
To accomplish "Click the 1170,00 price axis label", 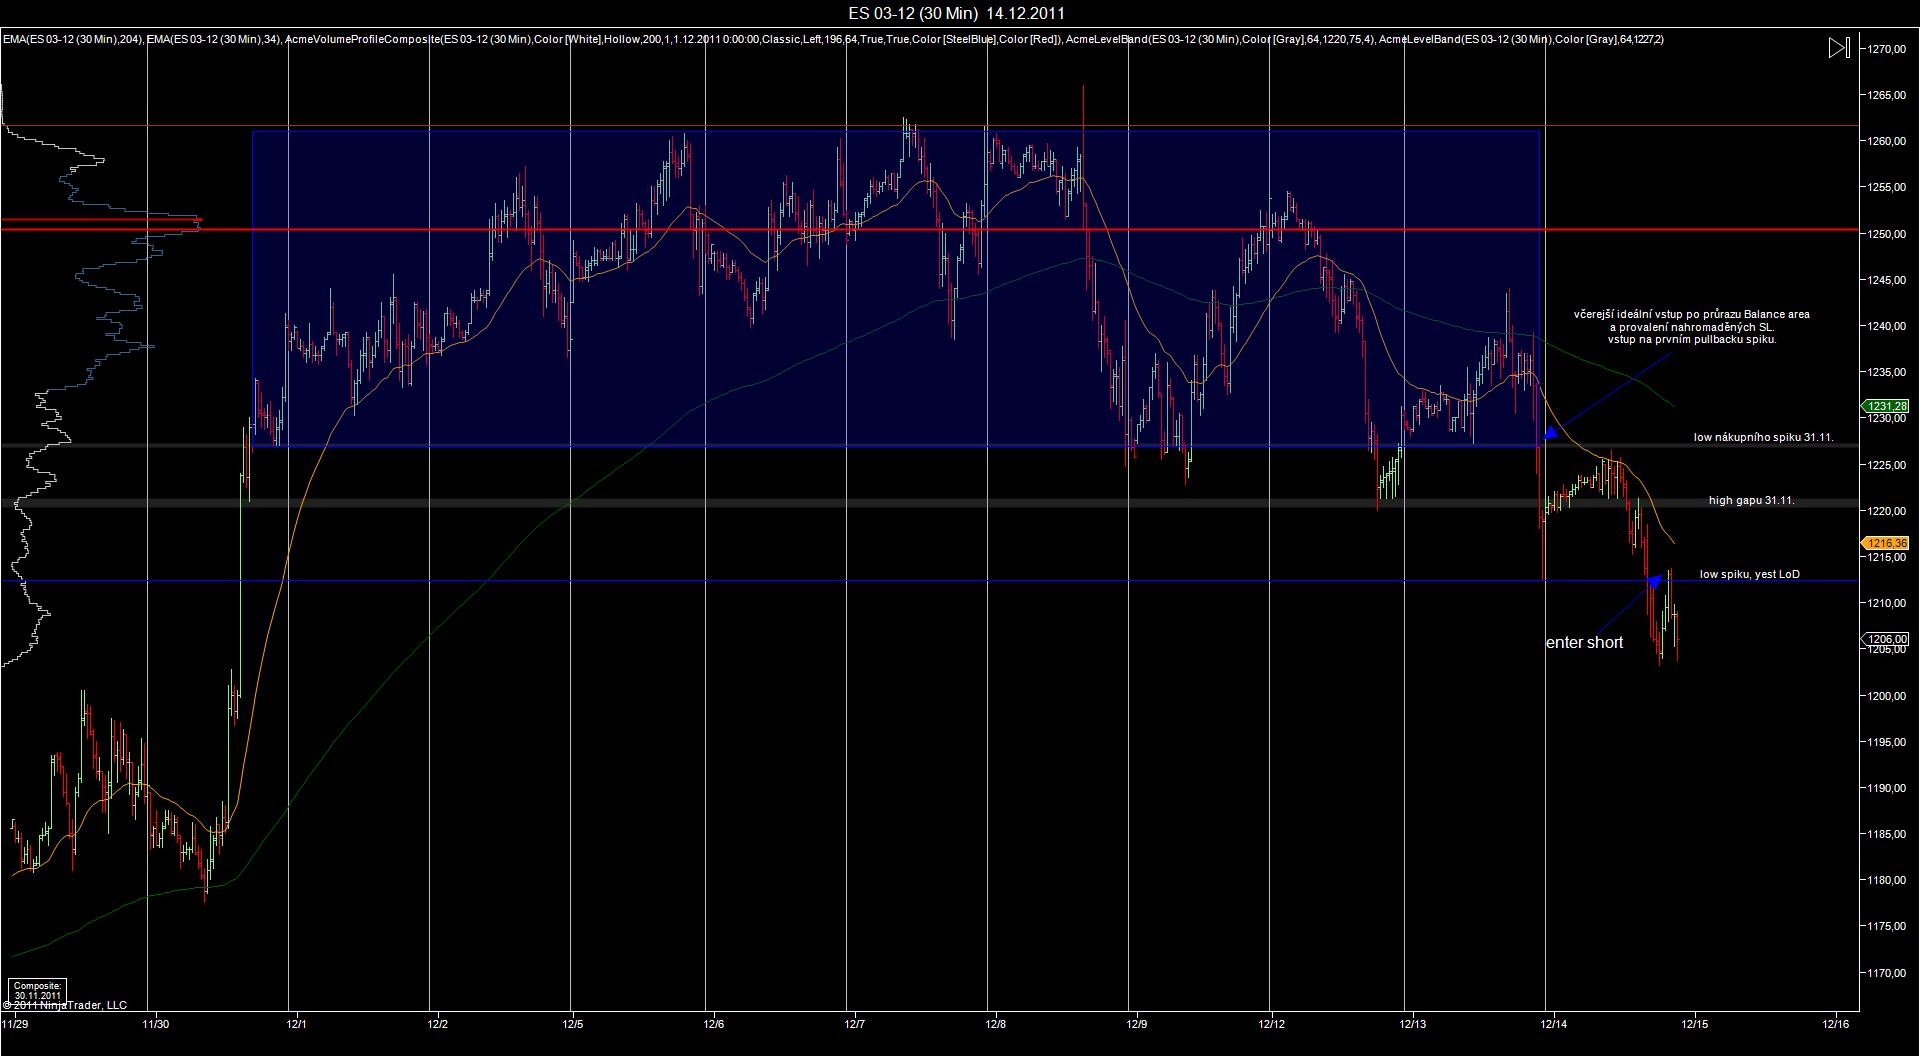I will click(1887, 973).
